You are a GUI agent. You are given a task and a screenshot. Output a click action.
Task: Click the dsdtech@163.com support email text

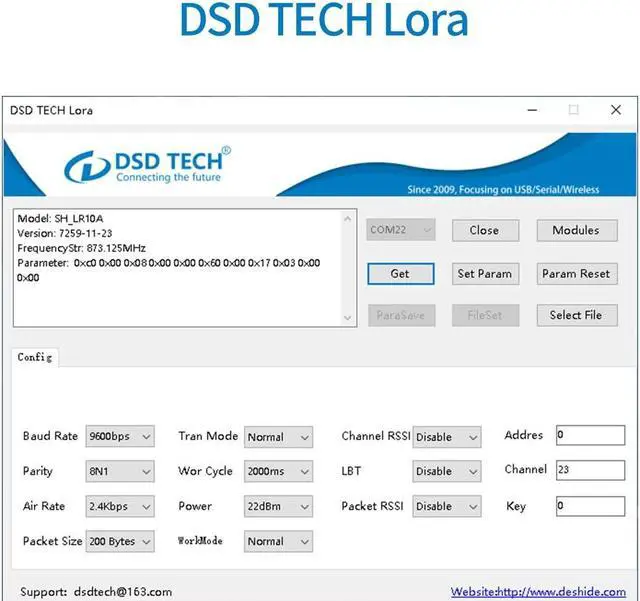(123, 592)
